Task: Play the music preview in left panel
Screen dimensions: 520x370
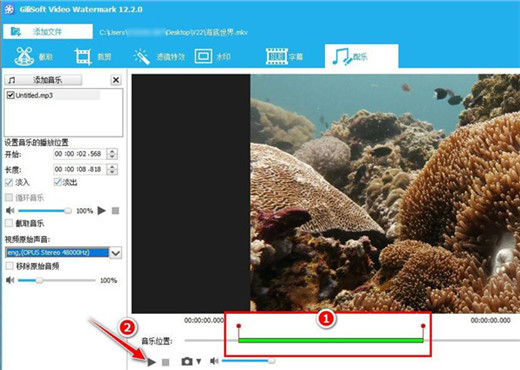Action: (x=101, y=211)
